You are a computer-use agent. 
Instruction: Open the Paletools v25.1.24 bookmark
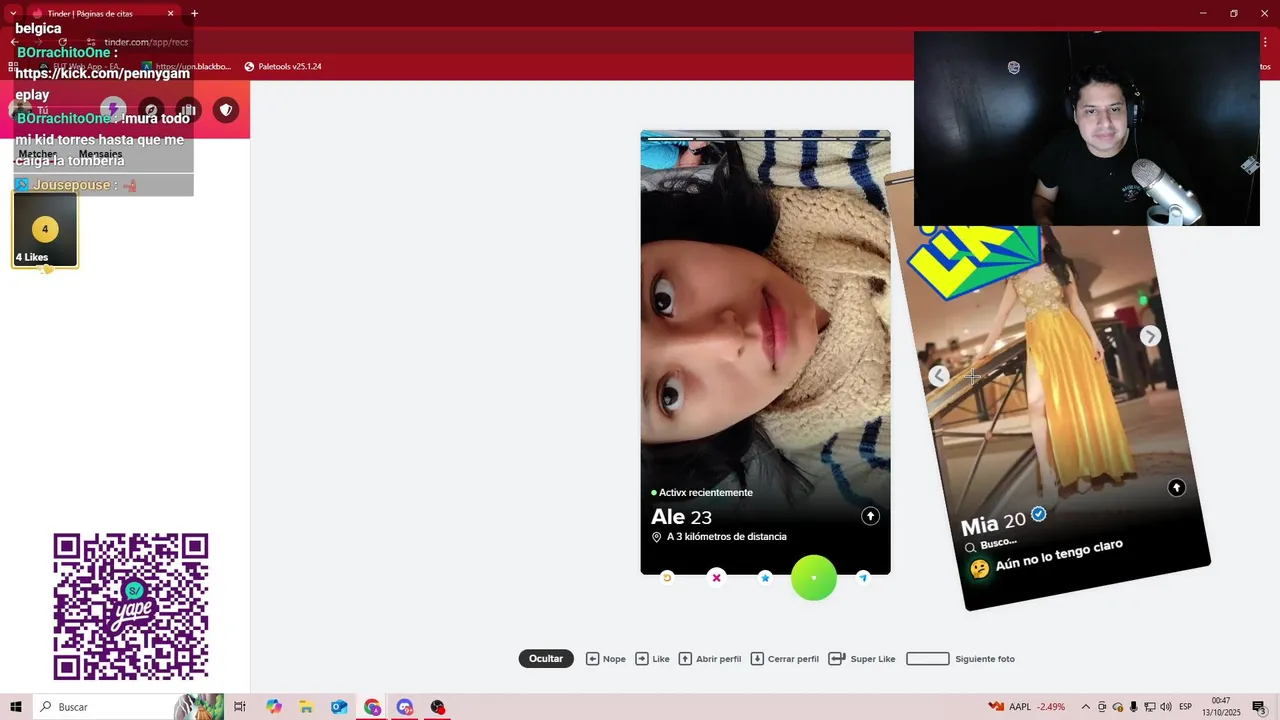[283, 66]
